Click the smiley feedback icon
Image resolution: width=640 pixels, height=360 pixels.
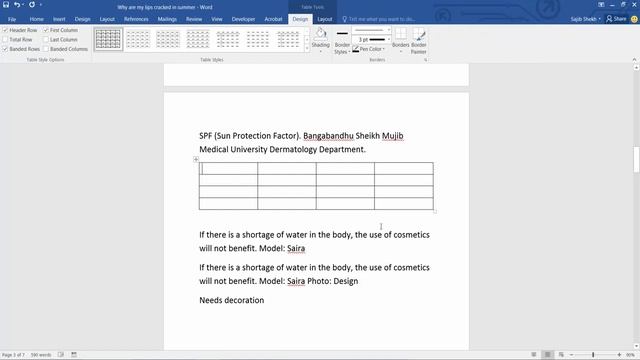click(634, 19)
